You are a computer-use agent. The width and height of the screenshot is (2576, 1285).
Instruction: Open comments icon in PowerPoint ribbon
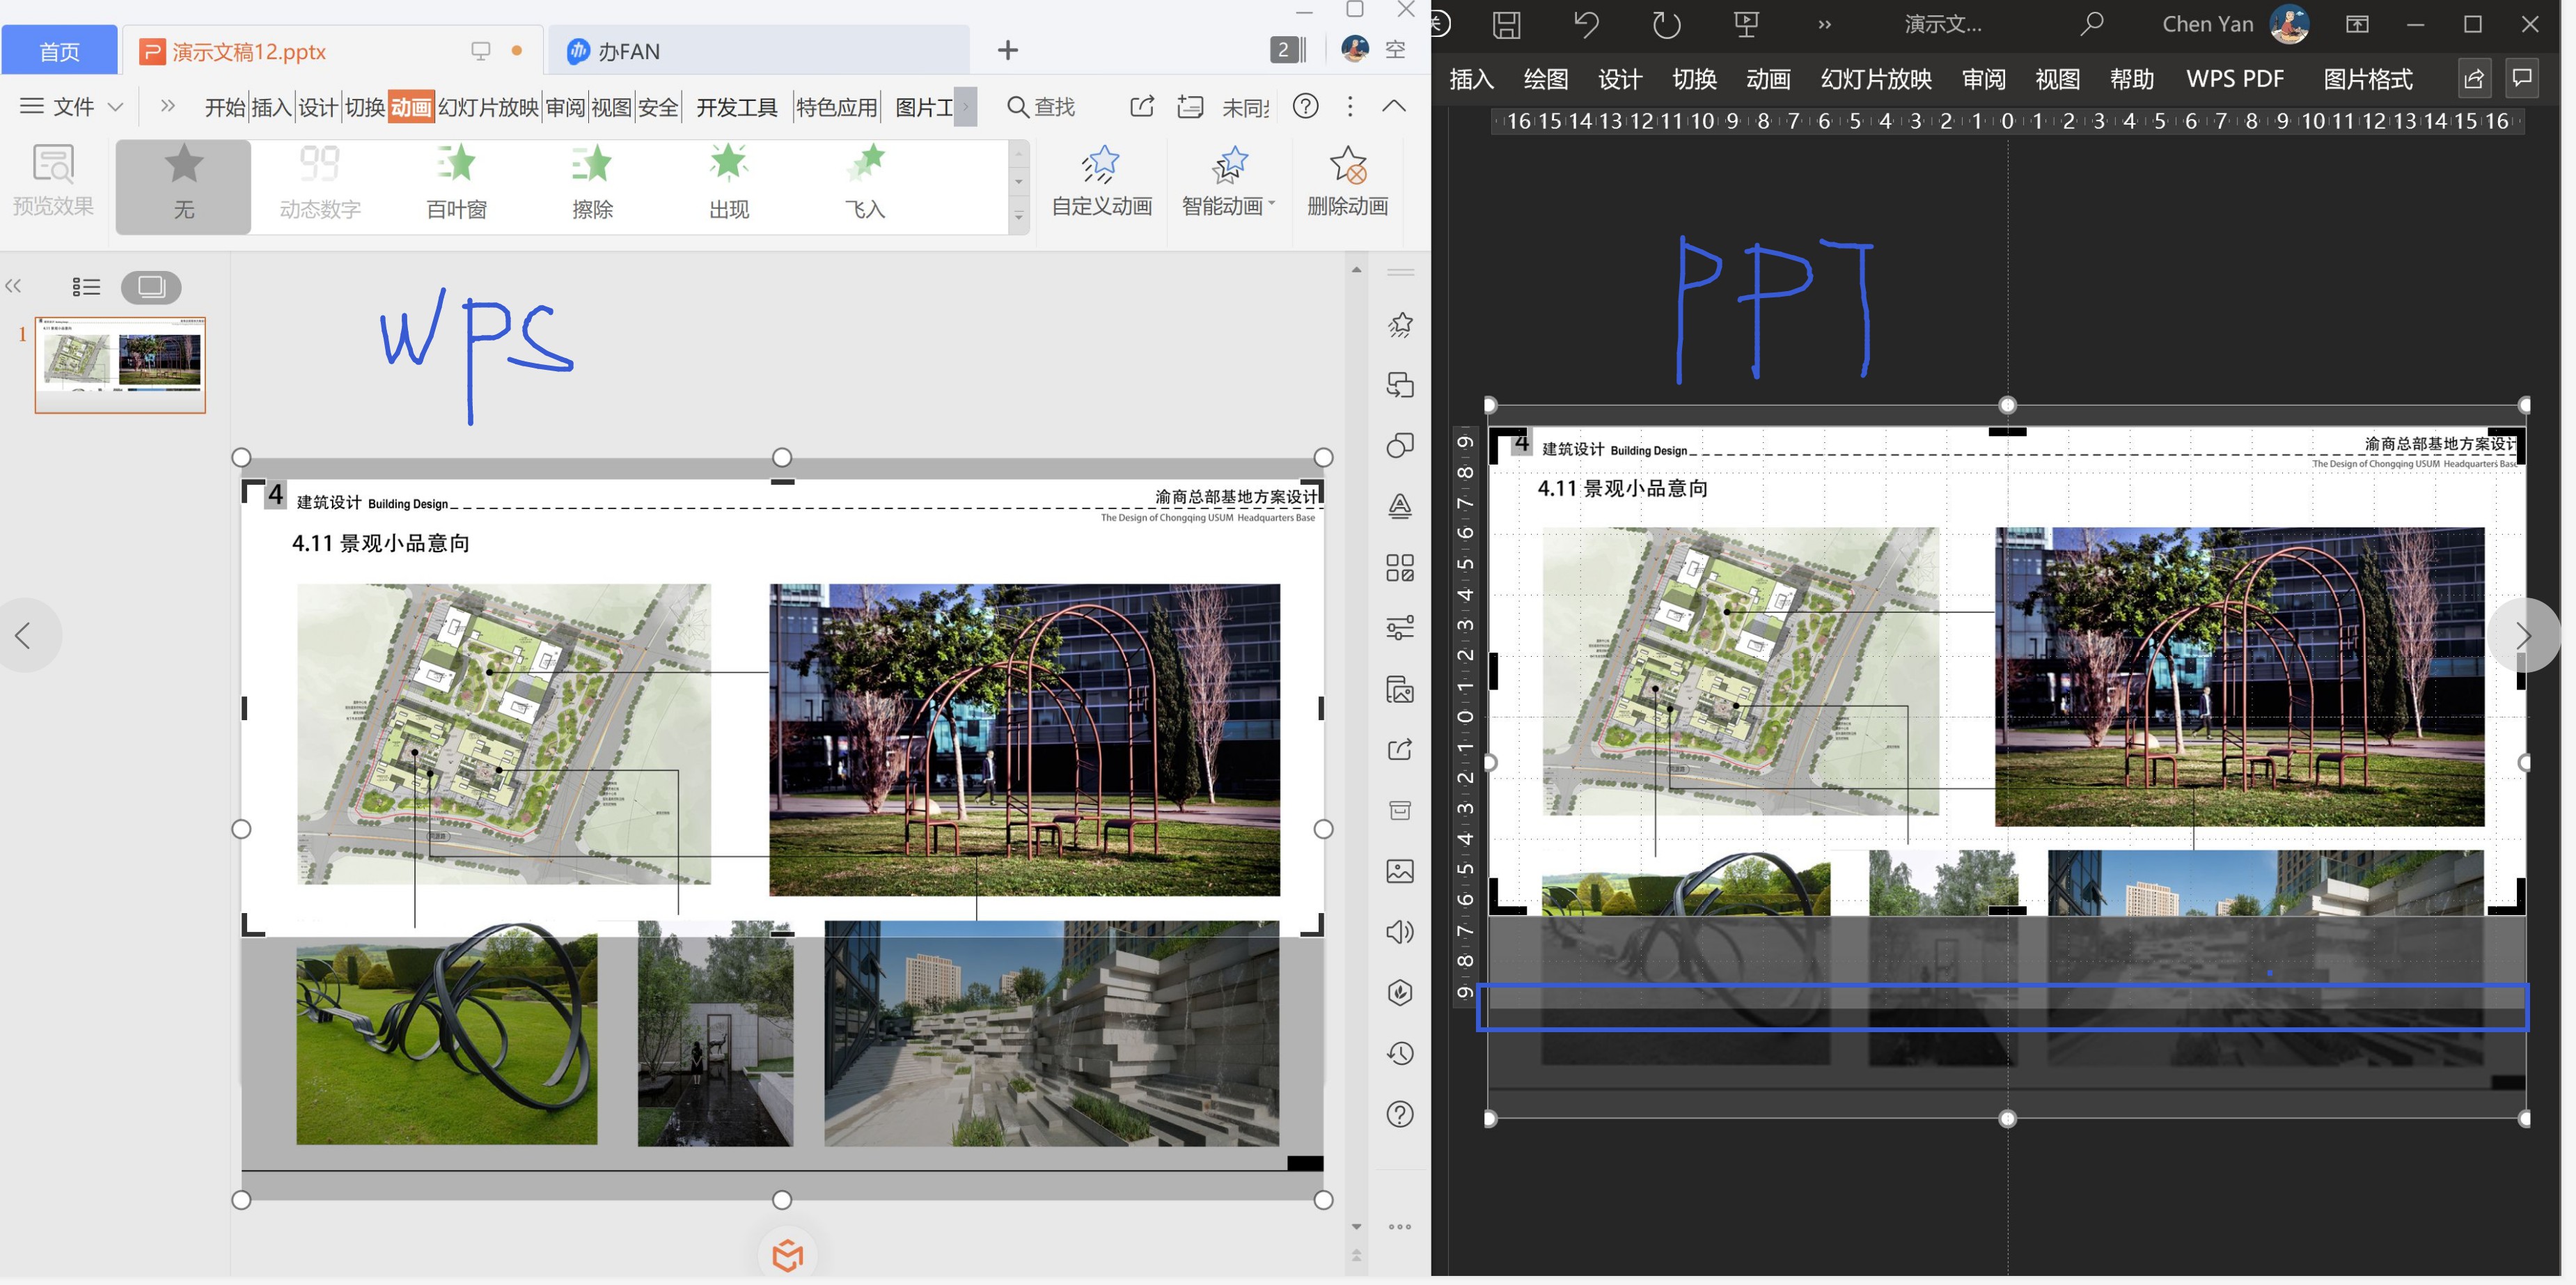click(x=2522, y=78)
